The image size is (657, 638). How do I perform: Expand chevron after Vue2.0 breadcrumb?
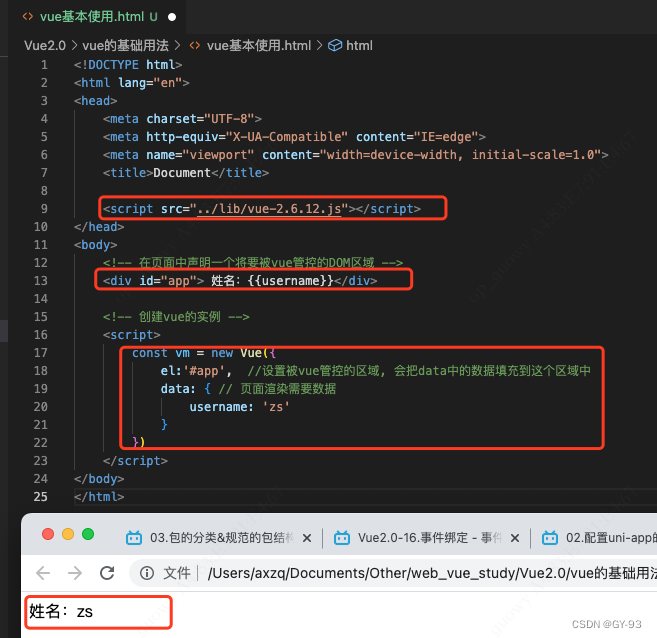pos(74,45)
